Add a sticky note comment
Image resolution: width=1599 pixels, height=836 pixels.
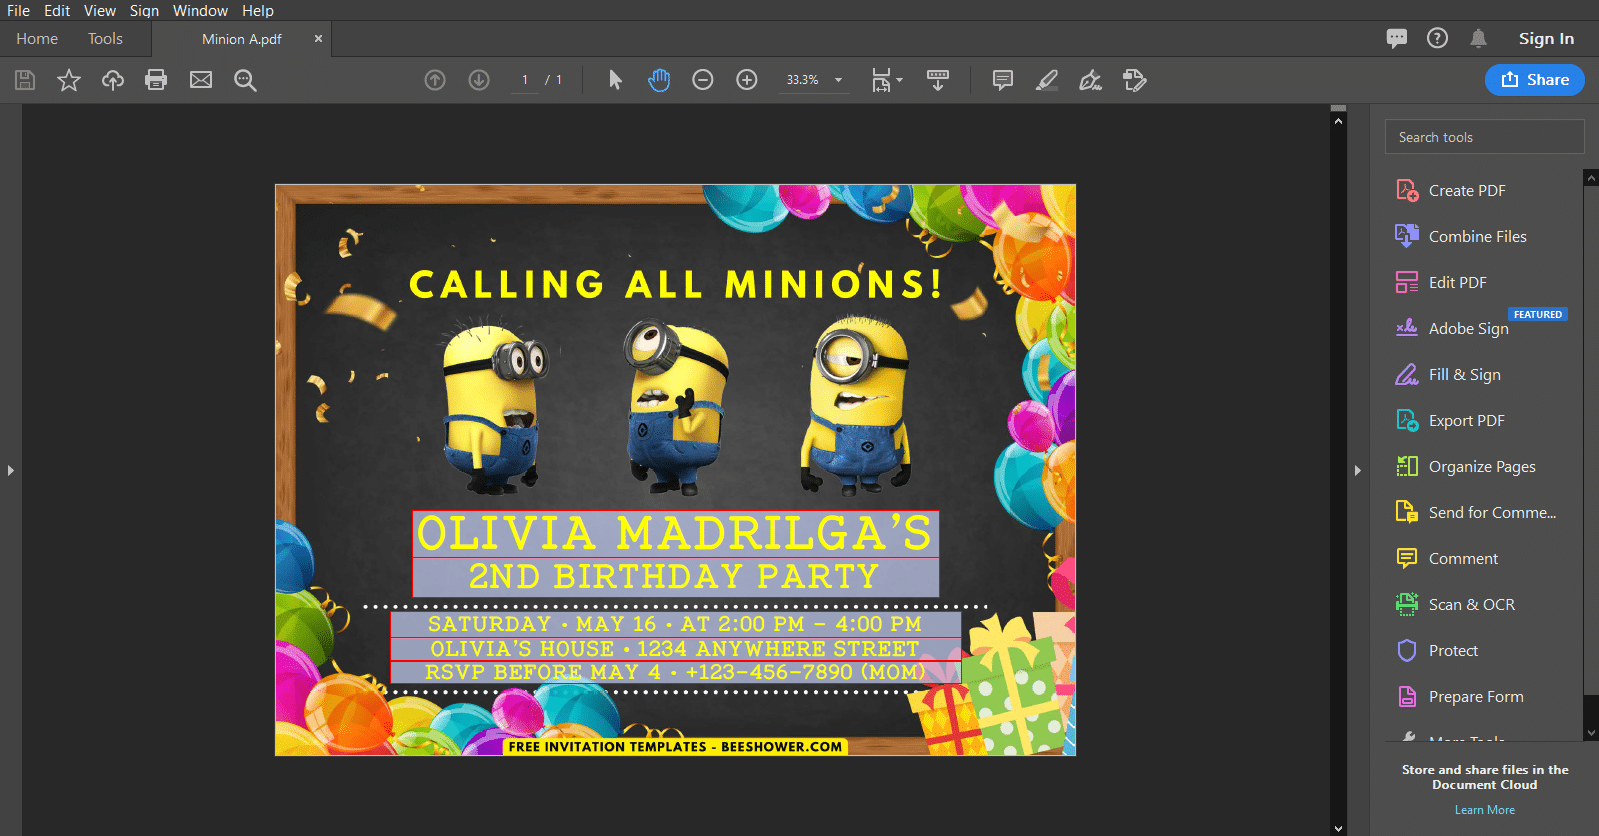1003,80
